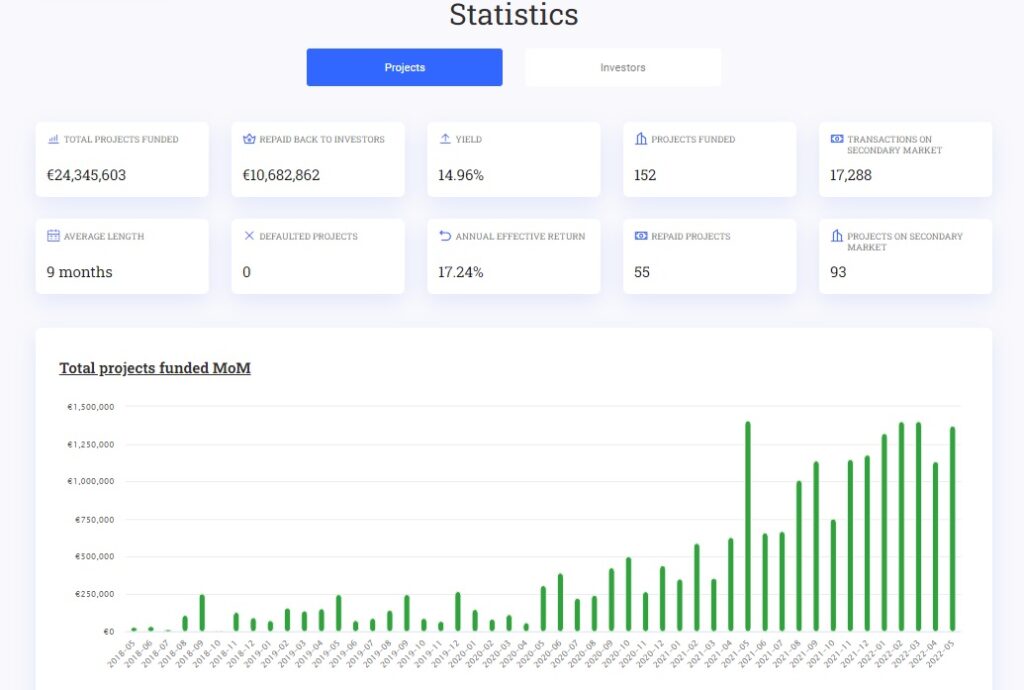Click the DEFAULTED PROJECTS label

pos(308,236)
